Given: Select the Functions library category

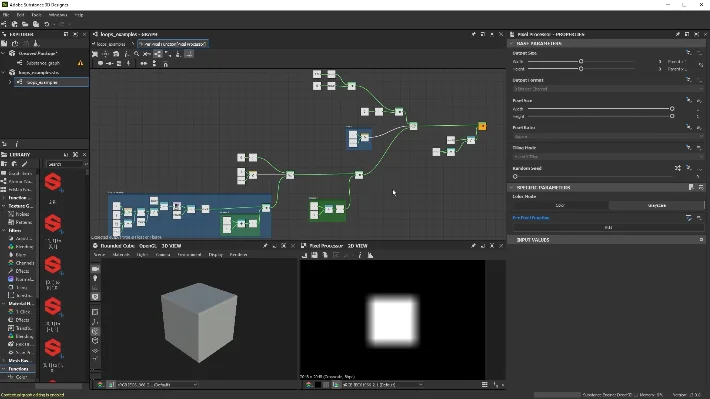Looking at the screenshot, I should (18, 369).
